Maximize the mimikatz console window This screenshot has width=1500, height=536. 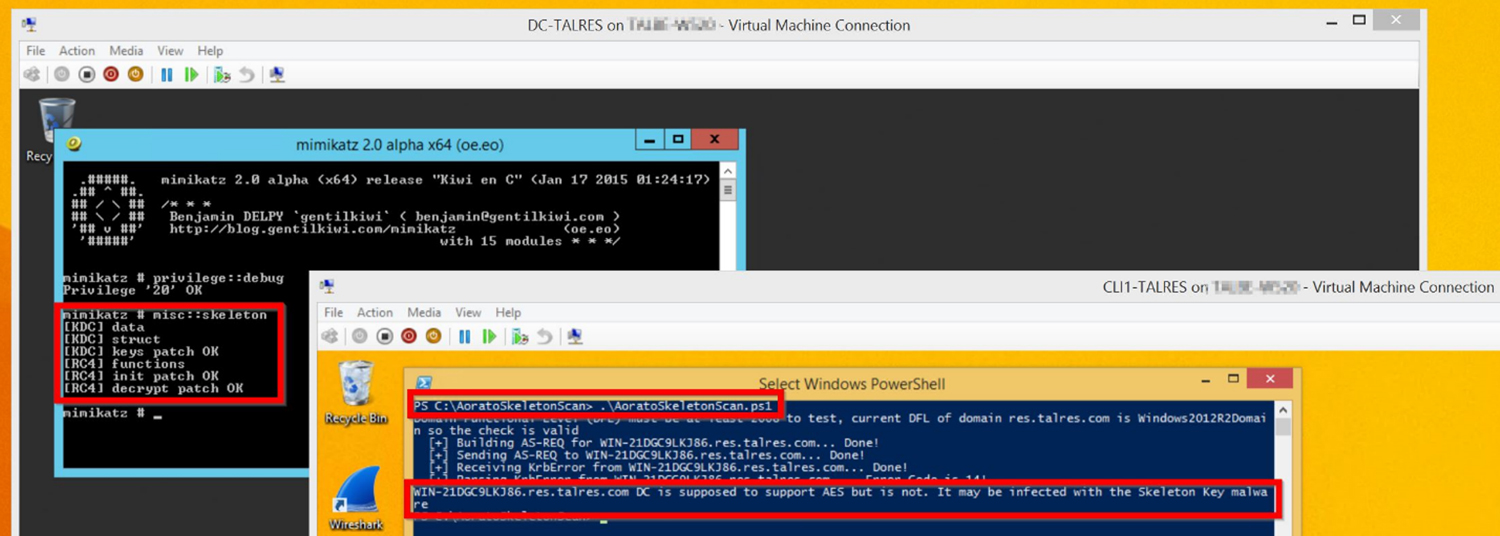(677, 141)
